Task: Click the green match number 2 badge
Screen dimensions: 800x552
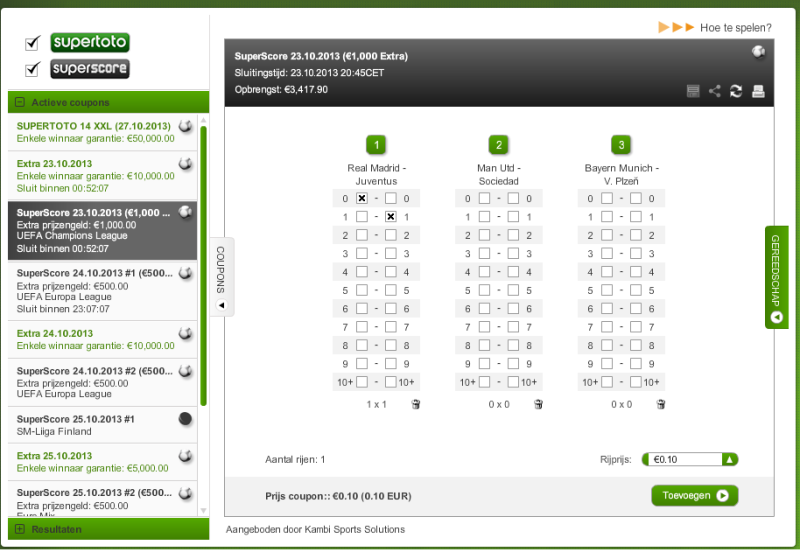Action: 498,145
